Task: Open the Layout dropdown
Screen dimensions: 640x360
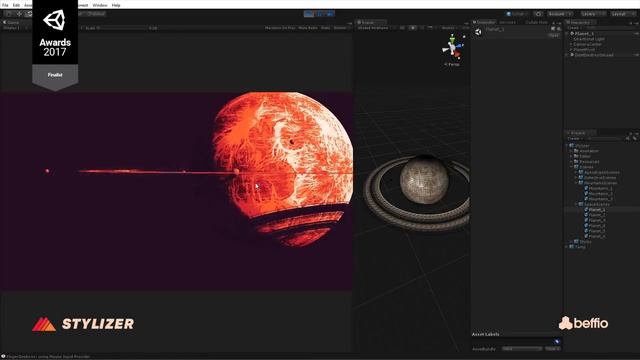Action: (623, 14)
